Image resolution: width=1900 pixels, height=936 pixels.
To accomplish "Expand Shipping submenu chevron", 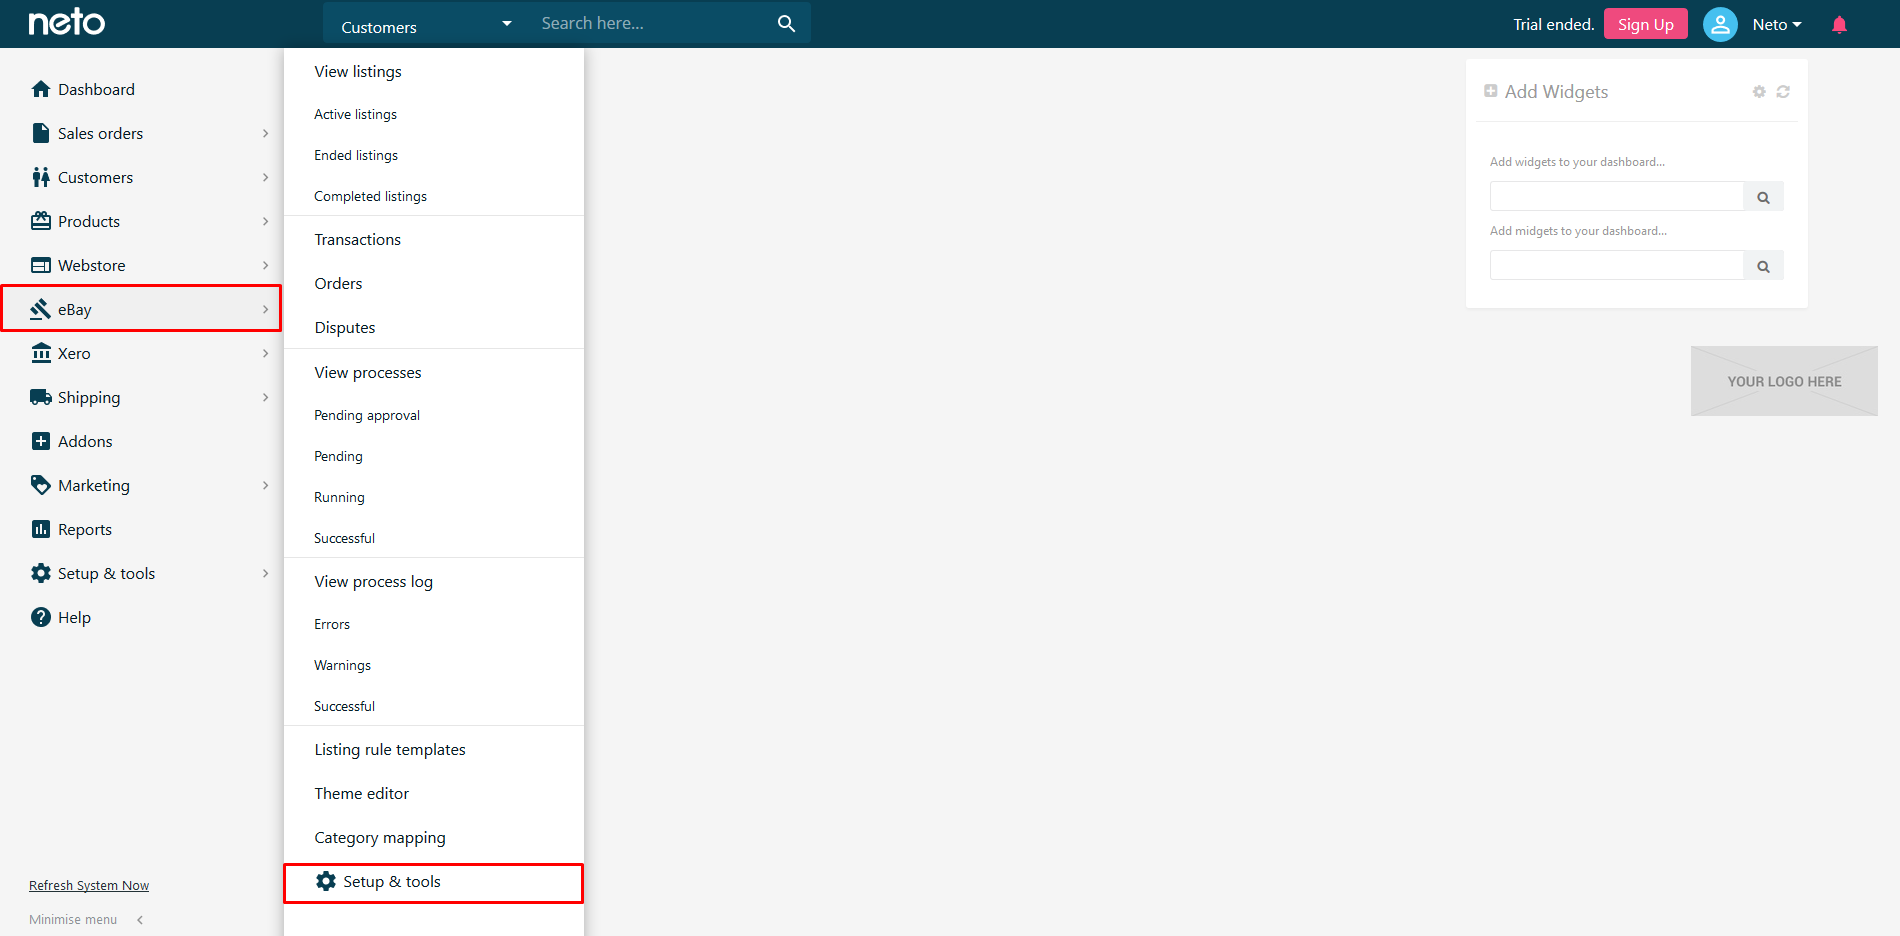I will (x=265, y=397).
